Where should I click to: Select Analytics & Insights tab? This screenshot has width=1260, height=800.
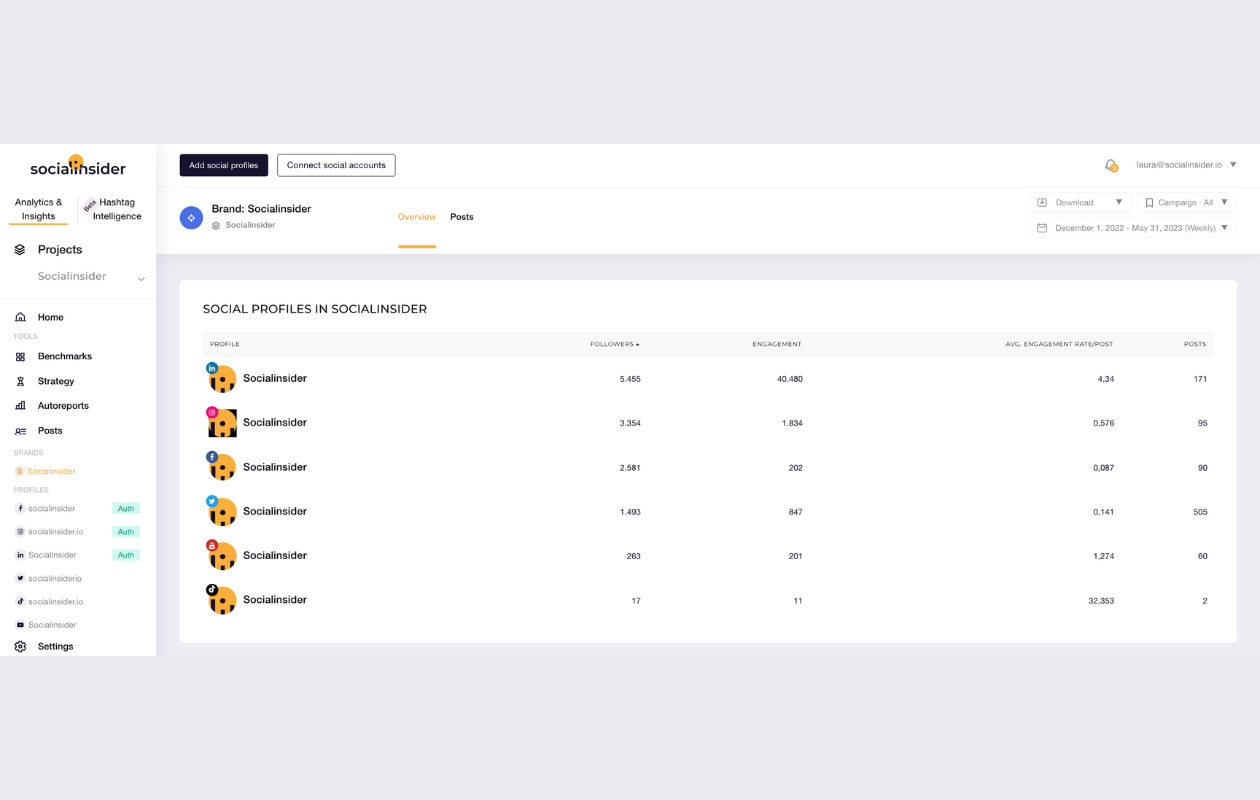39,209
